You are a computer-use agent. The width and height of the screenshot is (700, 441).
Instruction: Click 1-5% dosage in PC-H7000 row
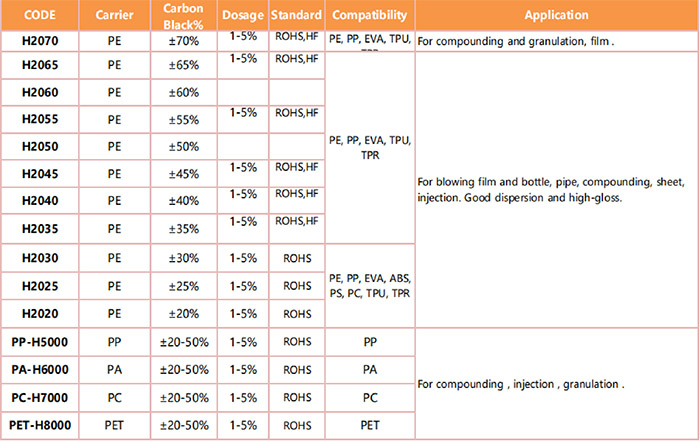coord(243,398)
